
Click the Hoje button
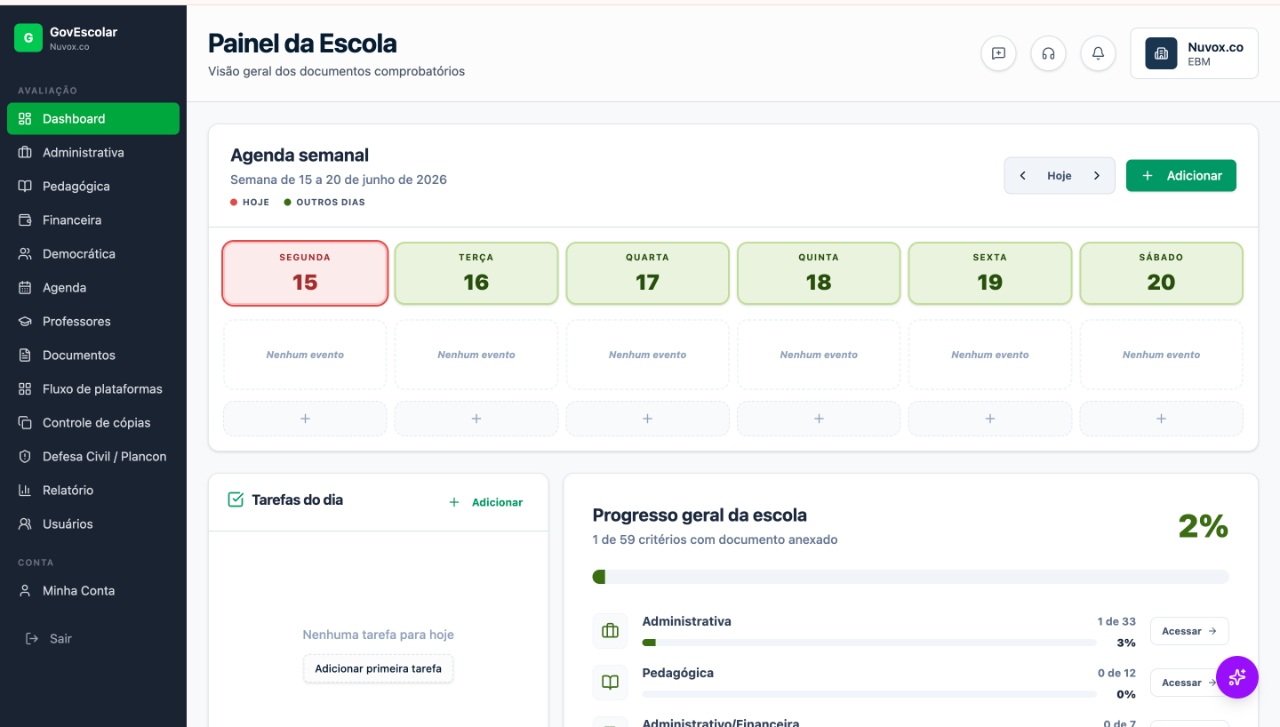pos(1059,176)
